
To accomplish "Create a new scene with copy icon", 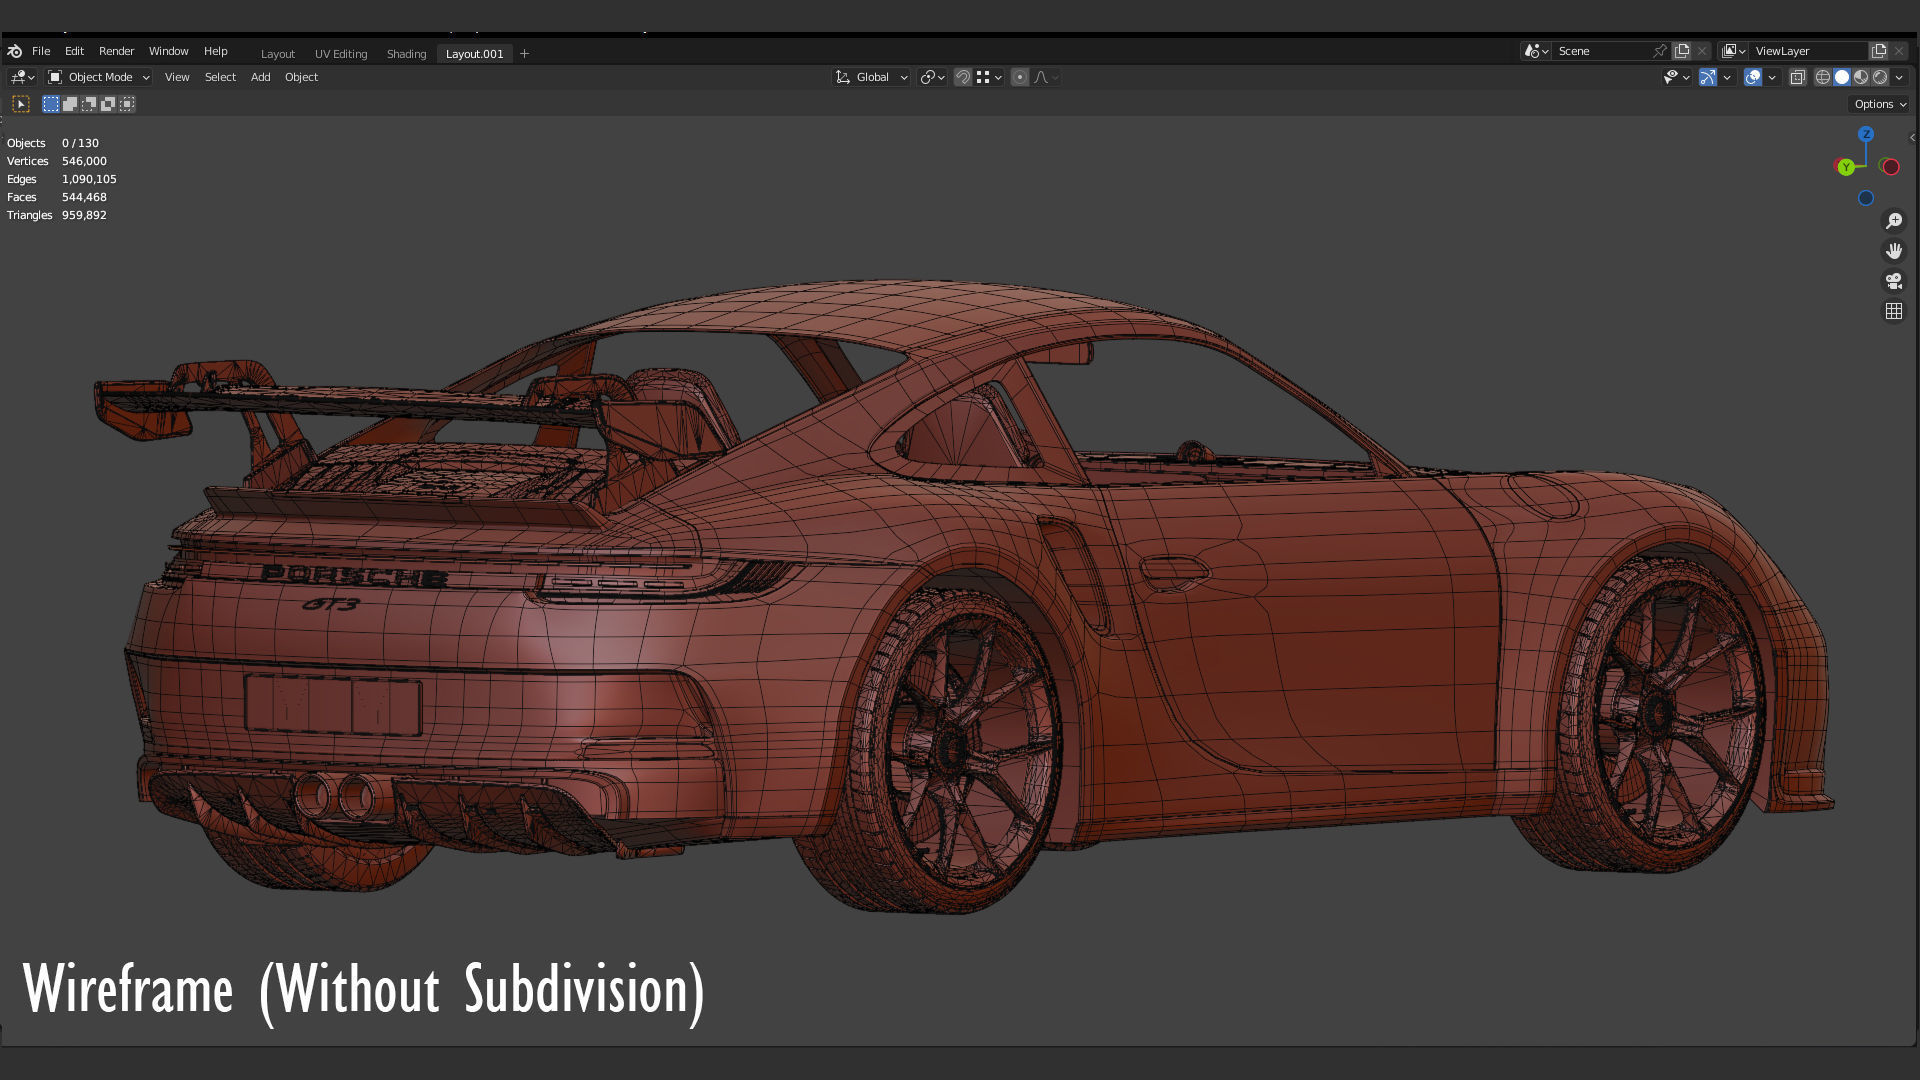I will 1682,51.
